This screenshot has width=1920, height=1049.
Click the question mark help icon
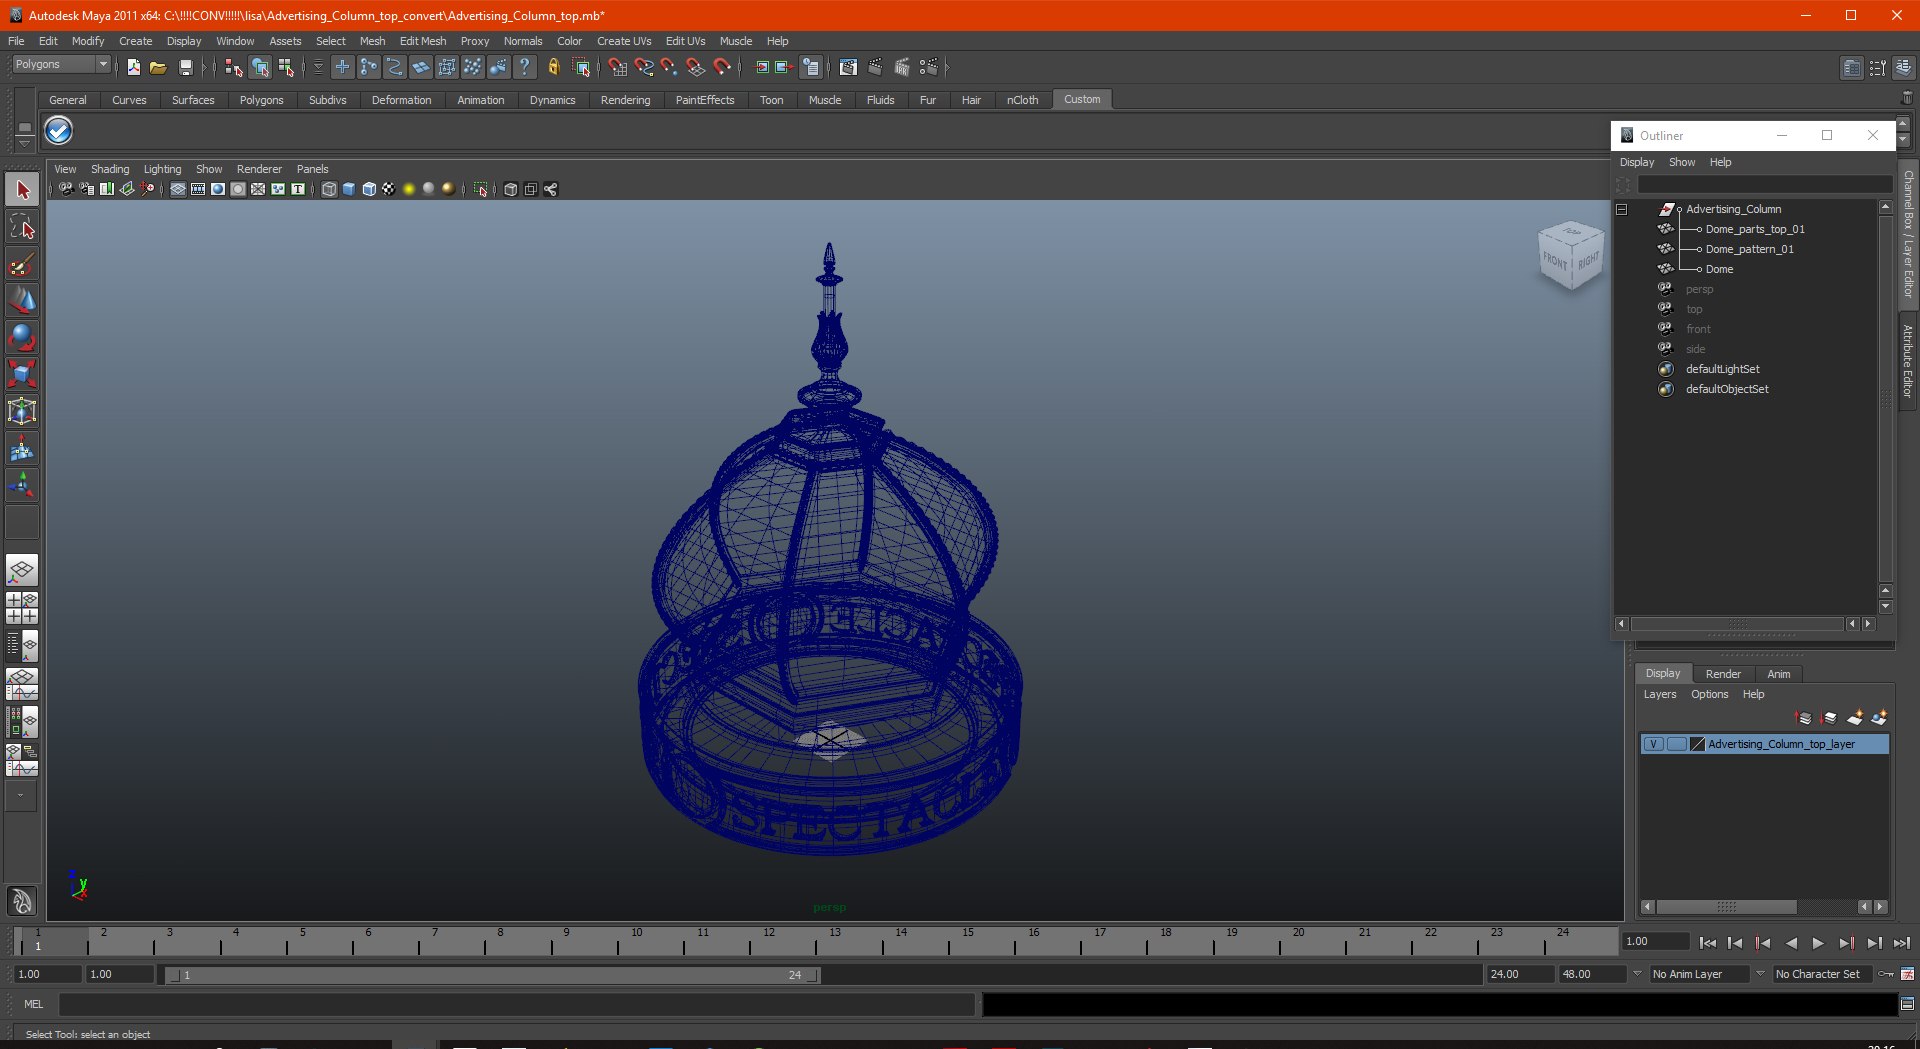pos(524,67)
